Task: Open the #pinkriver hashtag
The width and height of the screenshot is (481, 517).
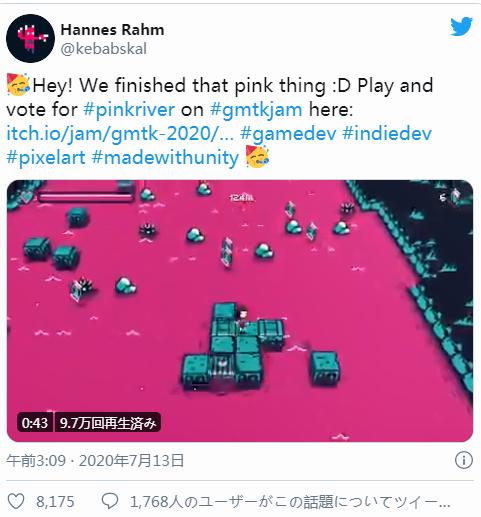Action: (x=129, y=109)
